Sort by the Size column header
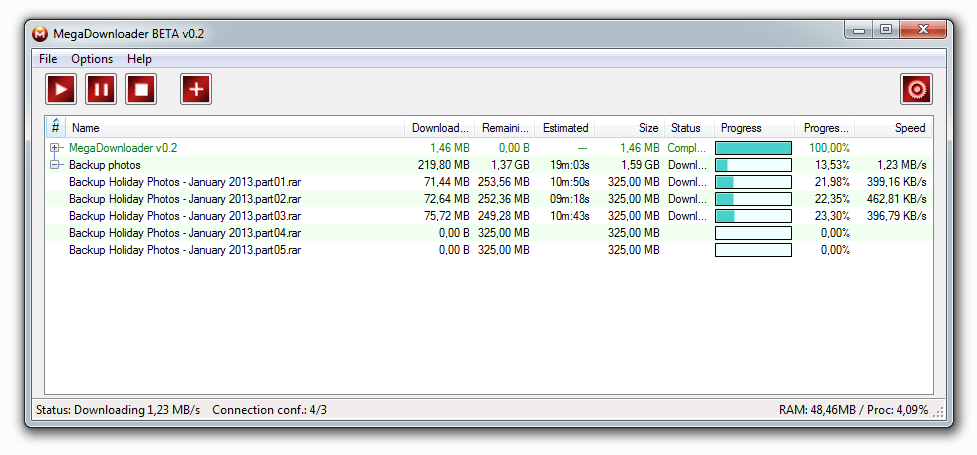 [x=629, y=127]
